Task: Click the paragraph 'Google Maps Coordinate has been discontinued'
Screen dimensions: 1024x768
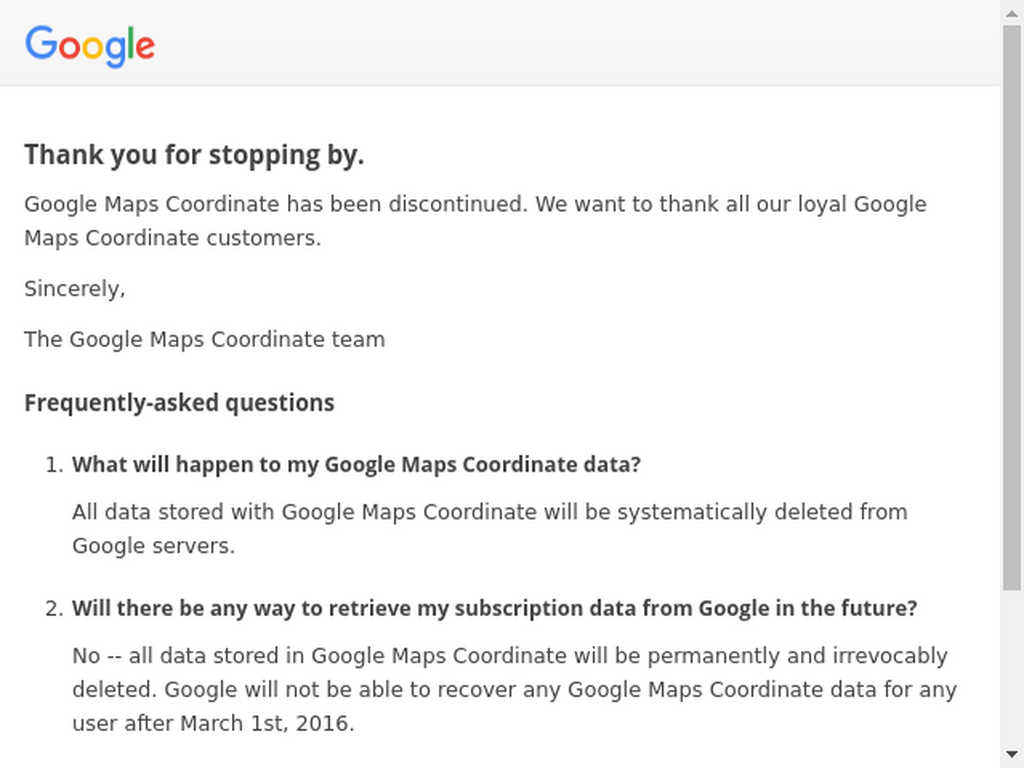Action: click(475, 221)
